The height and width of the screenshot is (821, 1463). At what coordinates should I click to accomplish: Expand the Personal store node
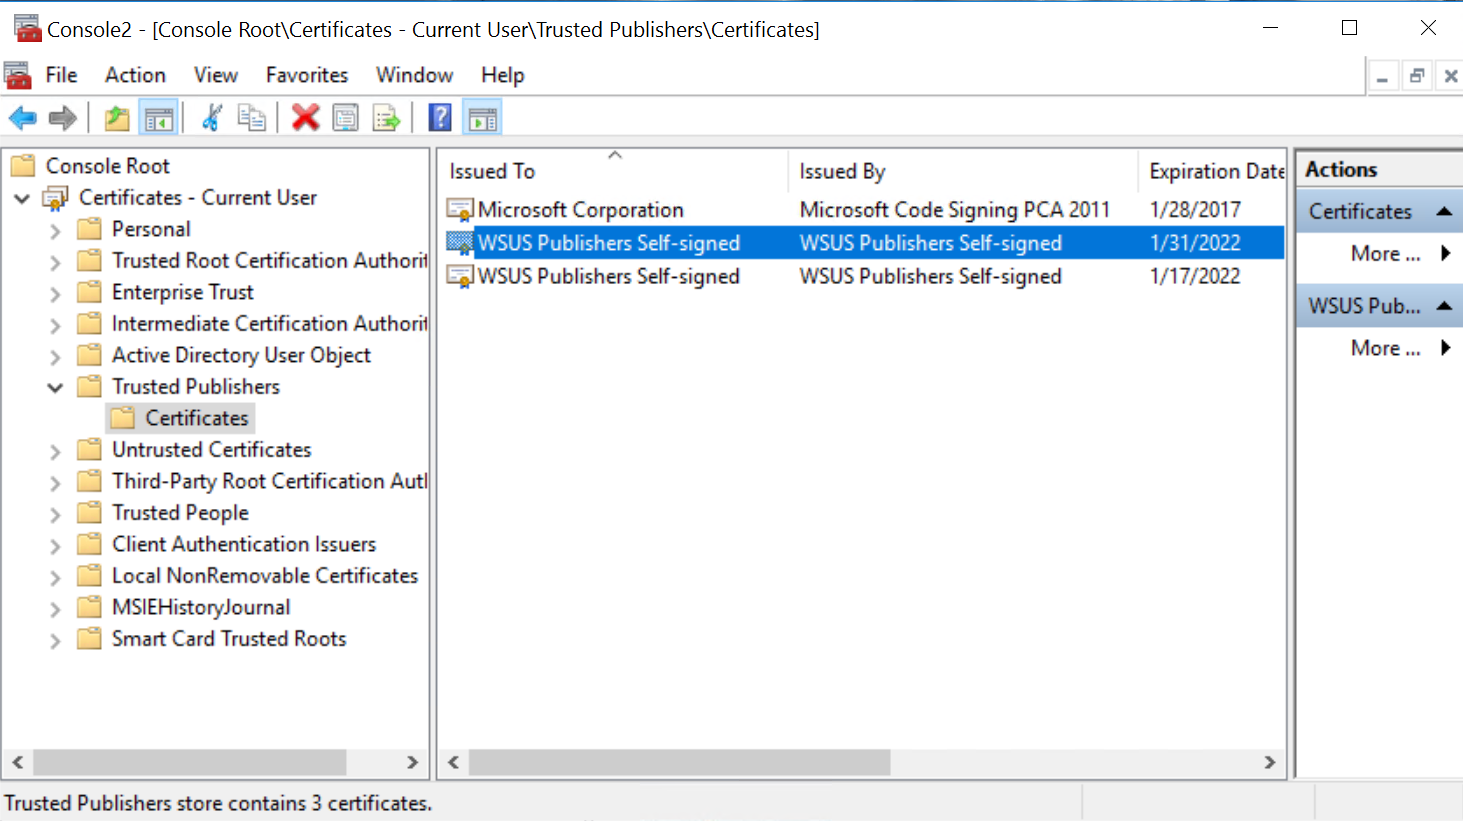[x=55, y=231]
